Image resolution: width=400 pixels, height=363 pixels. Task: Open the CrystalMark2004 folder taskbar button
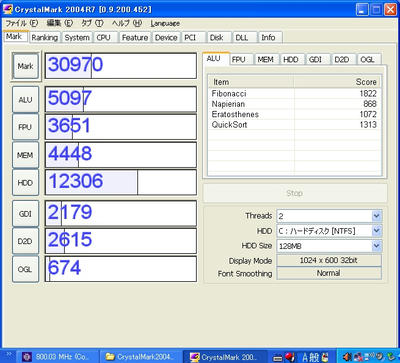pyautogui.click(x=141, y=357)
